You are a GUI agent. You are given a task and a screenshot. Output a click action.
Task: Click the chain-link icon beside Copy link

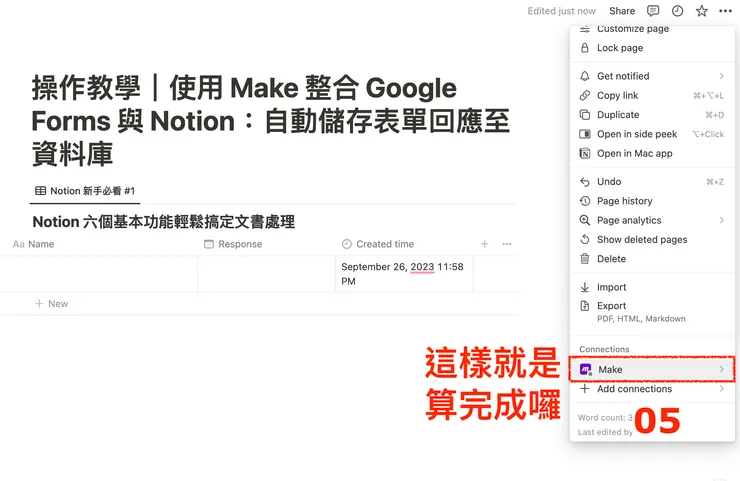click(585, 95)
